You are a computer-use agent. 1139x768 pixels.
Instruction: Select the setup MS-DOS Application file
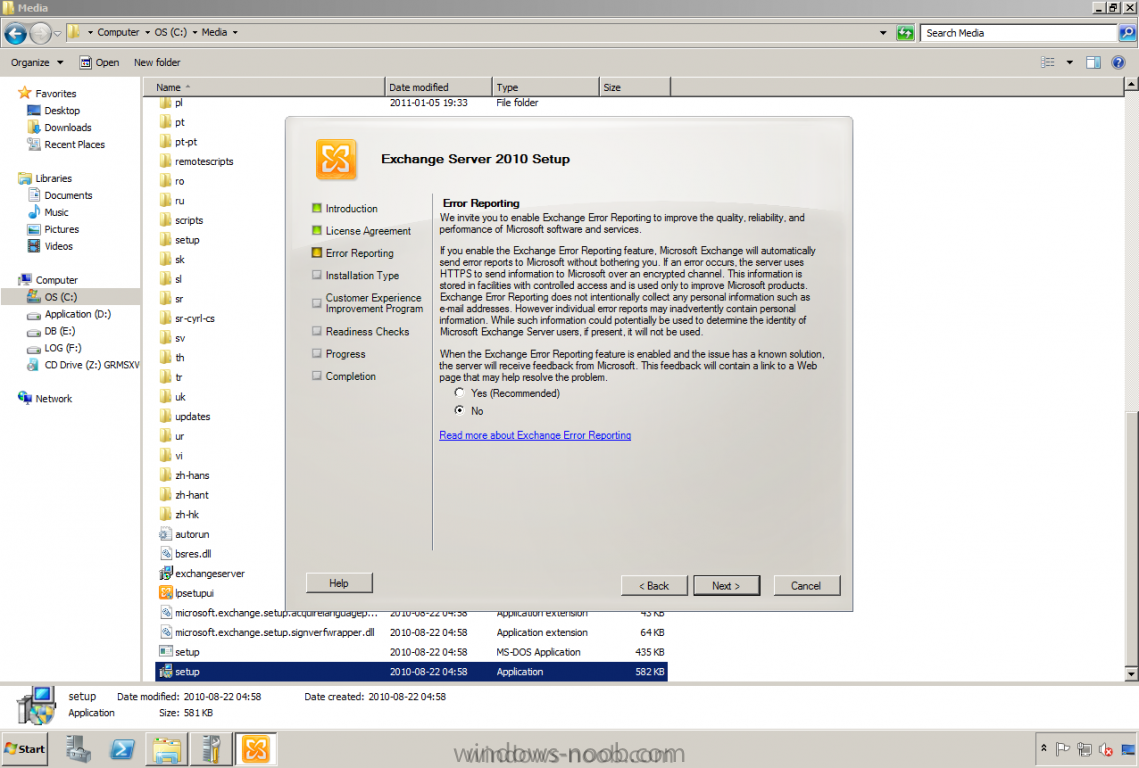tap(411, 652)
